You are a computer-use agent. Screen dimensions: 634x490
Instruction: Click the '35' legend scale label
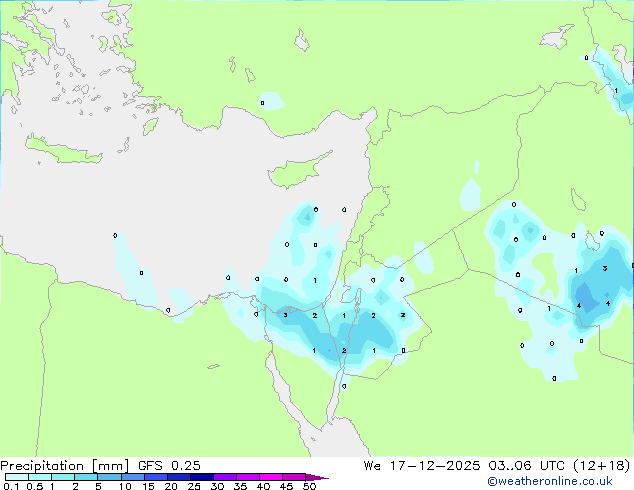click(240, 486)
